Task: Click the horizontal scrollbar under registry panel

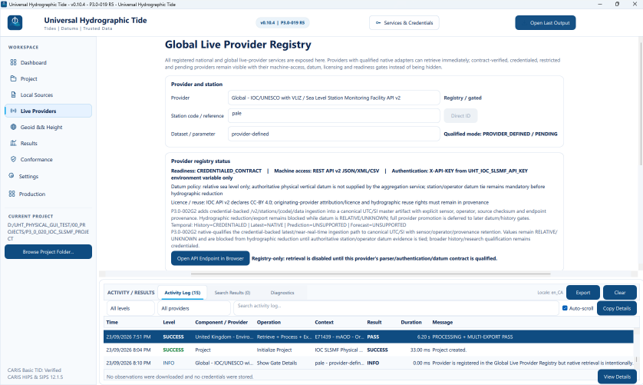Action: pos(370,273)
